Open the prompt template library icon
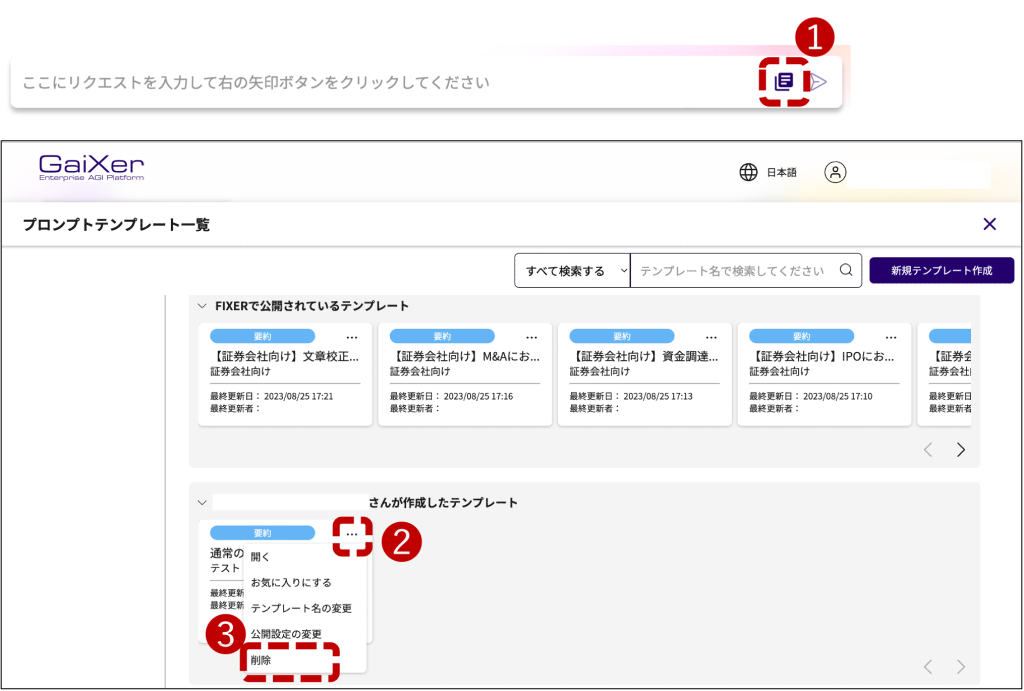Image resolution: width=1024 pixels, height=691 pixels. [x=785, y=82]
